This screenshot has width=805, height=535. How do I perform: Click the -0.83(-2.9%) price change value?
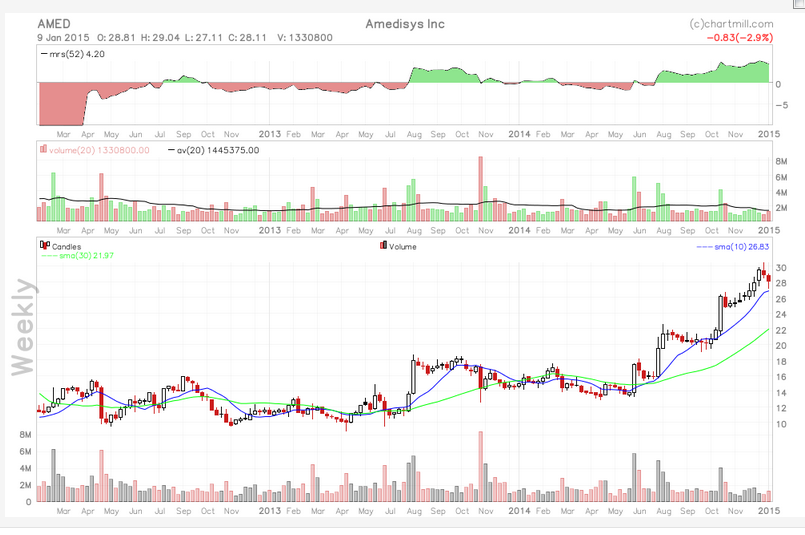[x=740, y=37]
